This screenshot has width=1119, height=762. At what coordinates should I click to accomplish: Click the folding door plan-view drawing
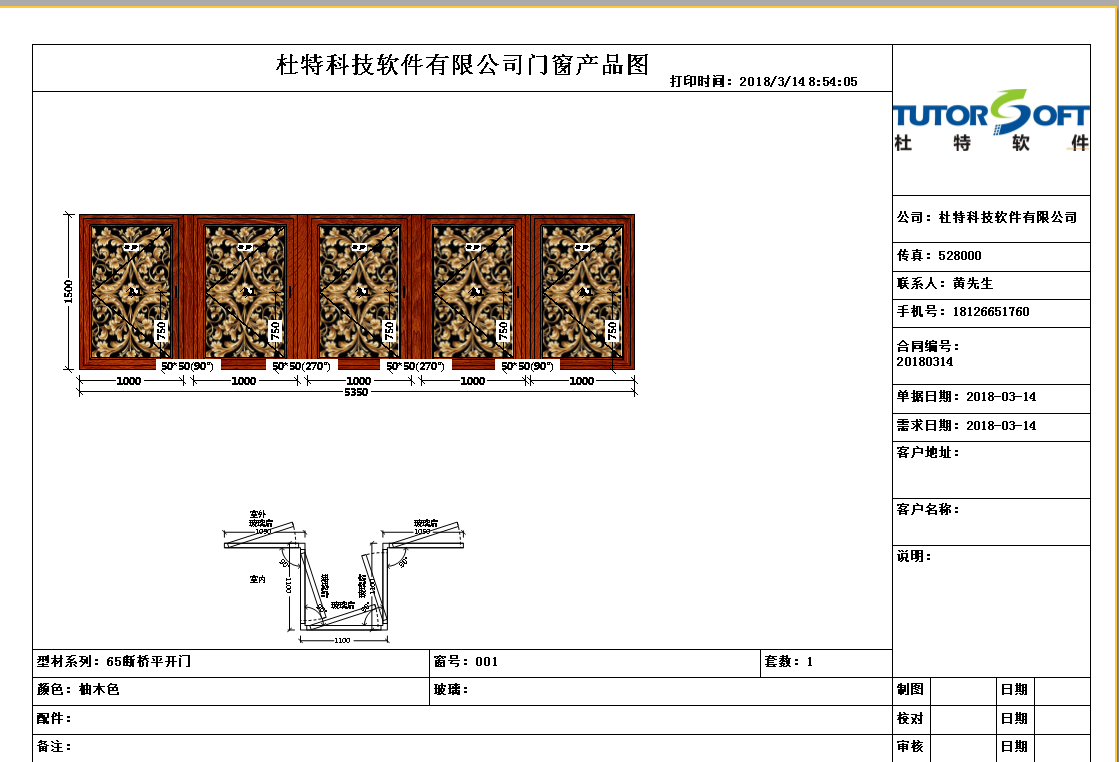pyautogui.click(x=344, y=576)
